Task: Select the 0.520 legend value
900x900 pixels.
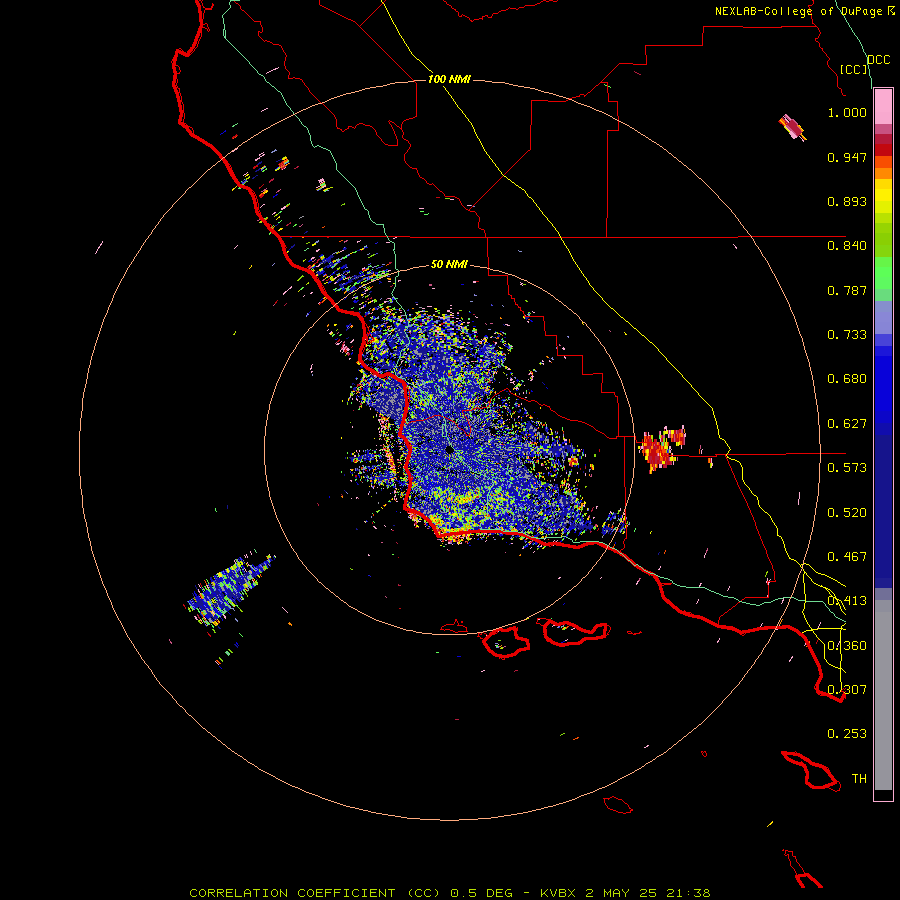Action: 847,513
